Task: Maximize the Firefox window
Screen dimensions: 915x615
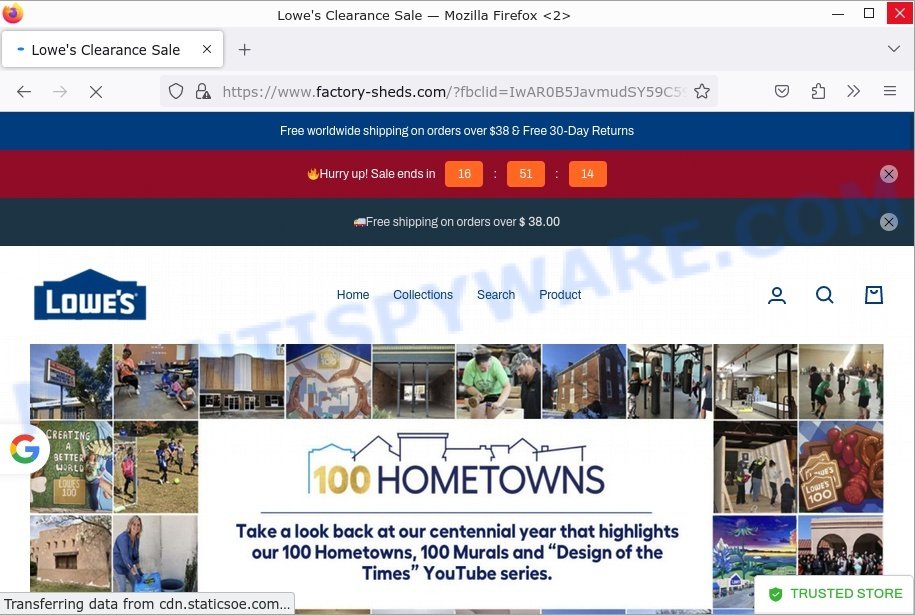Action: [x=868, y=13]
